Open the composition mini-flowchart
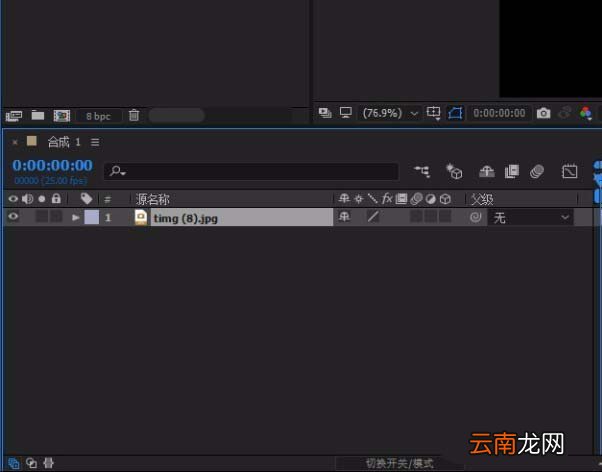 click(422, 171)
